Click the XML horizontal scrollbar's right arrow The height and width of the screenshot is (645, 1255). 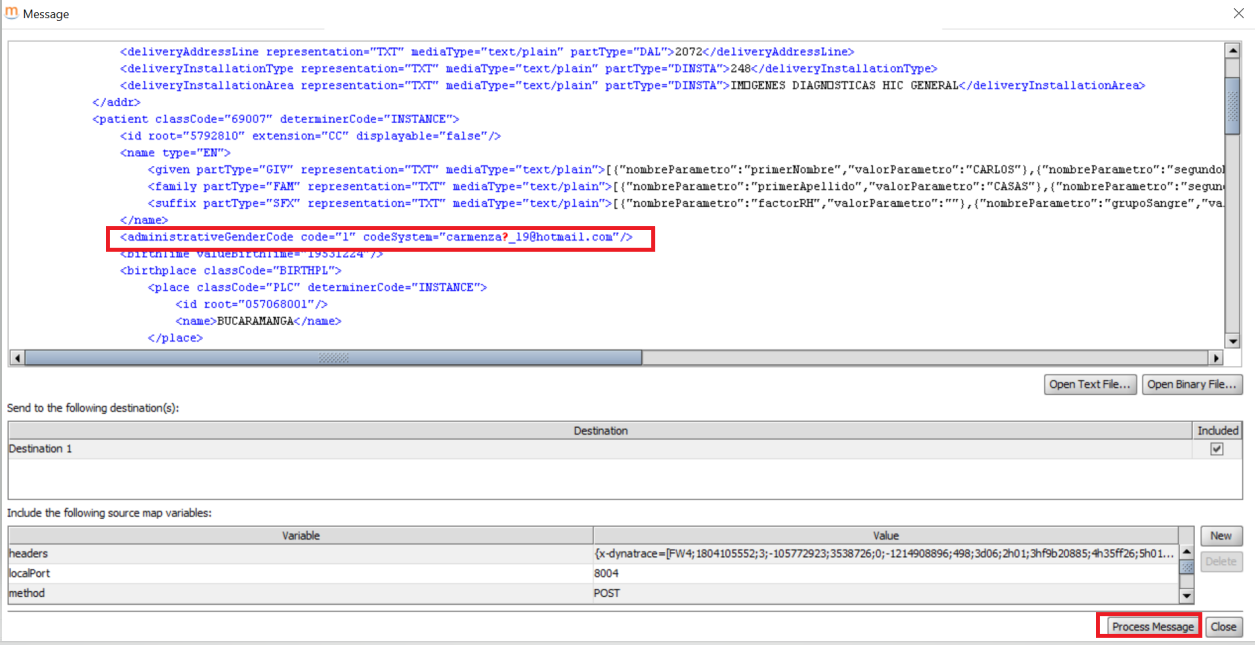click(1216, 358)
